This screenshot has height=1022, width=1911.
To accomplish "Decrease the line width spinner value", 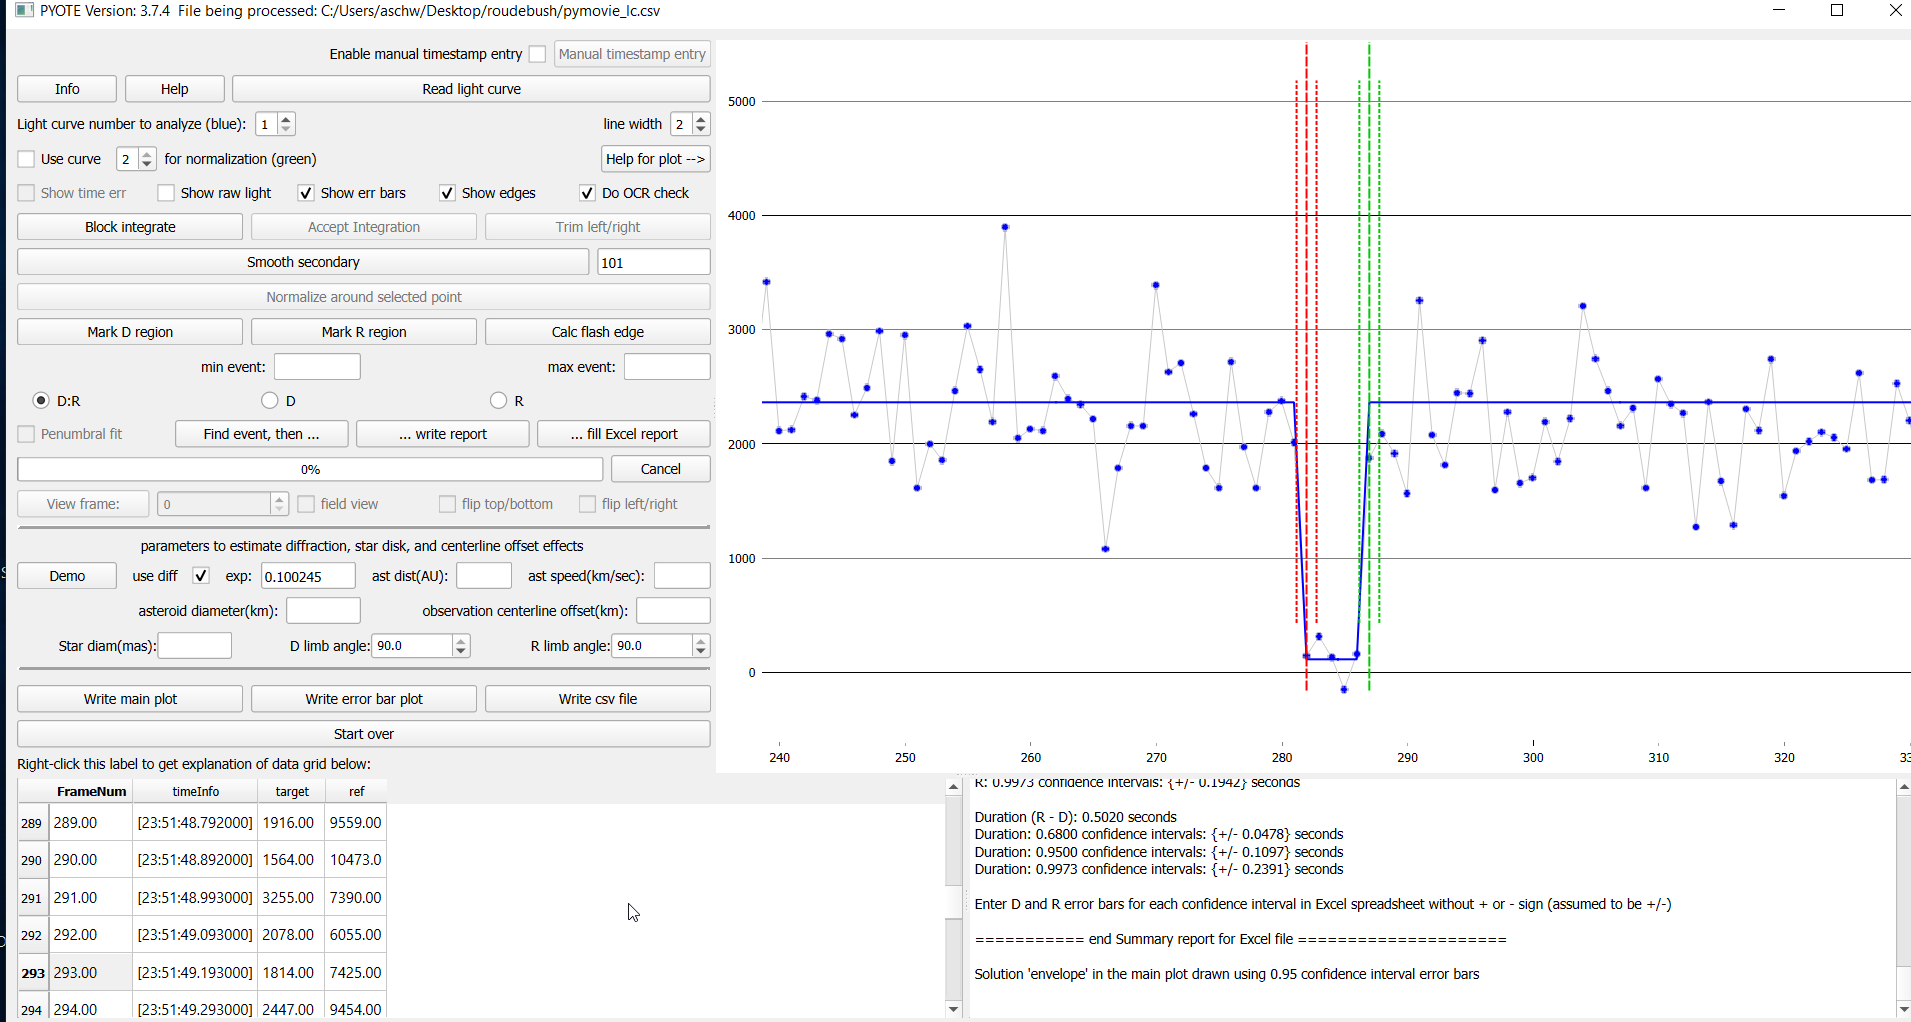I will (x=701, y=129).
